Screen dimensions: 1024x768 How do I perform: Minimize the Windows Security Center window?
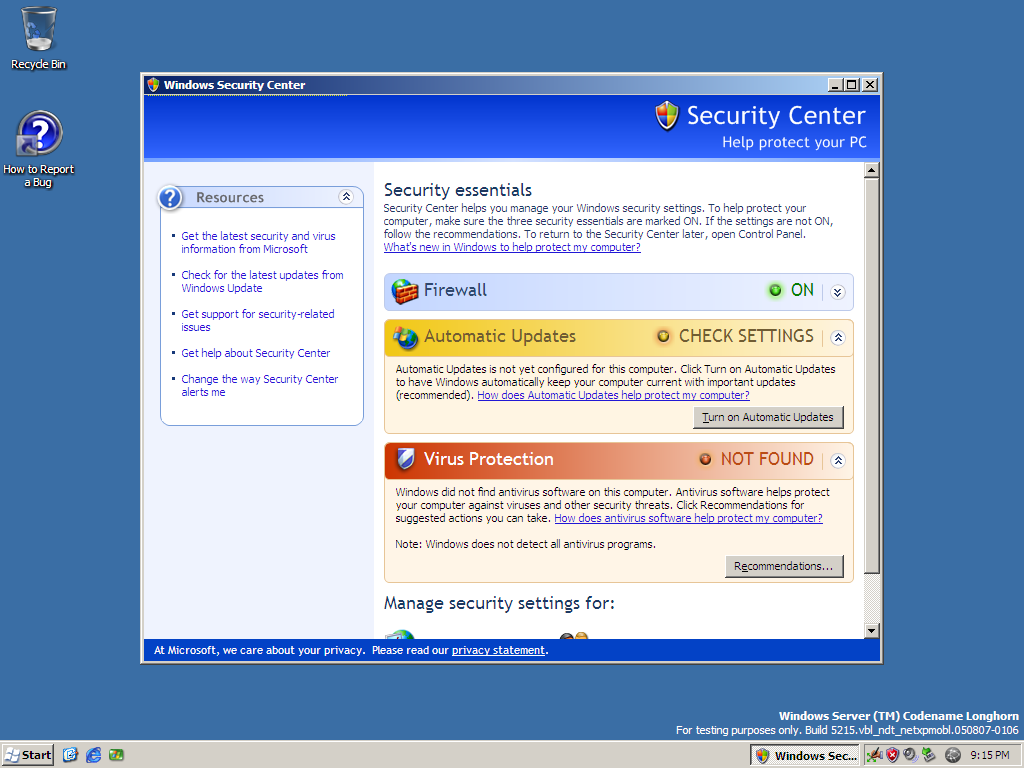pyautogui.click(x=835, y=85)
